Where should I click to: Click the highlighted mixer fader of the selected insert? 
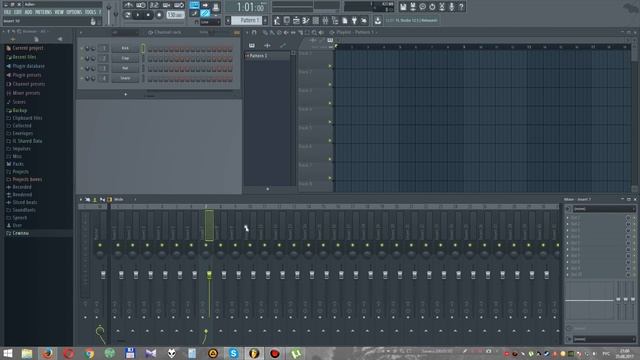point(209,275)
